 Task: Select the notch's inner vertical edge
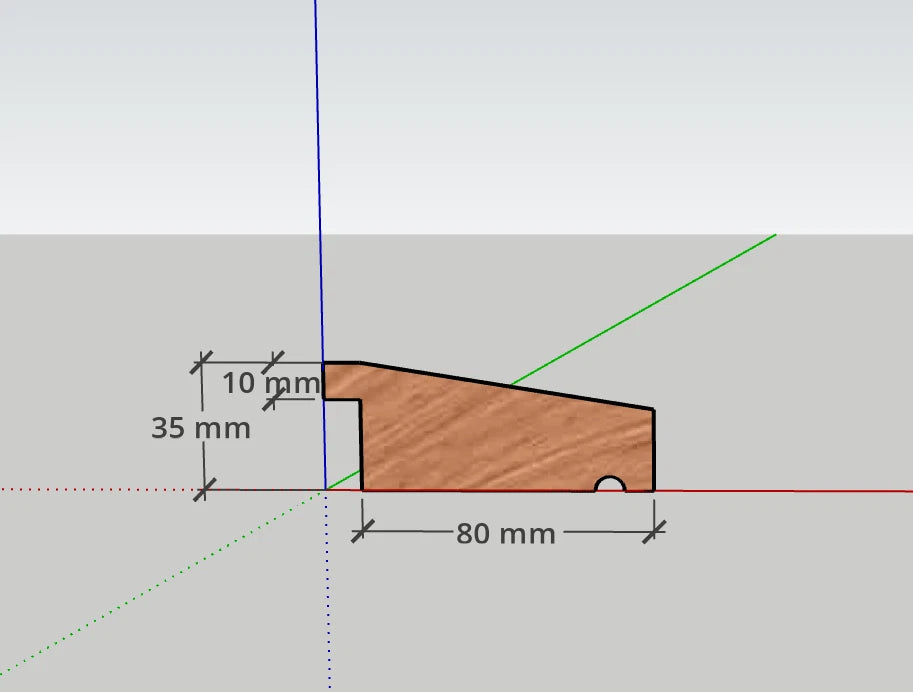(360, 445)
